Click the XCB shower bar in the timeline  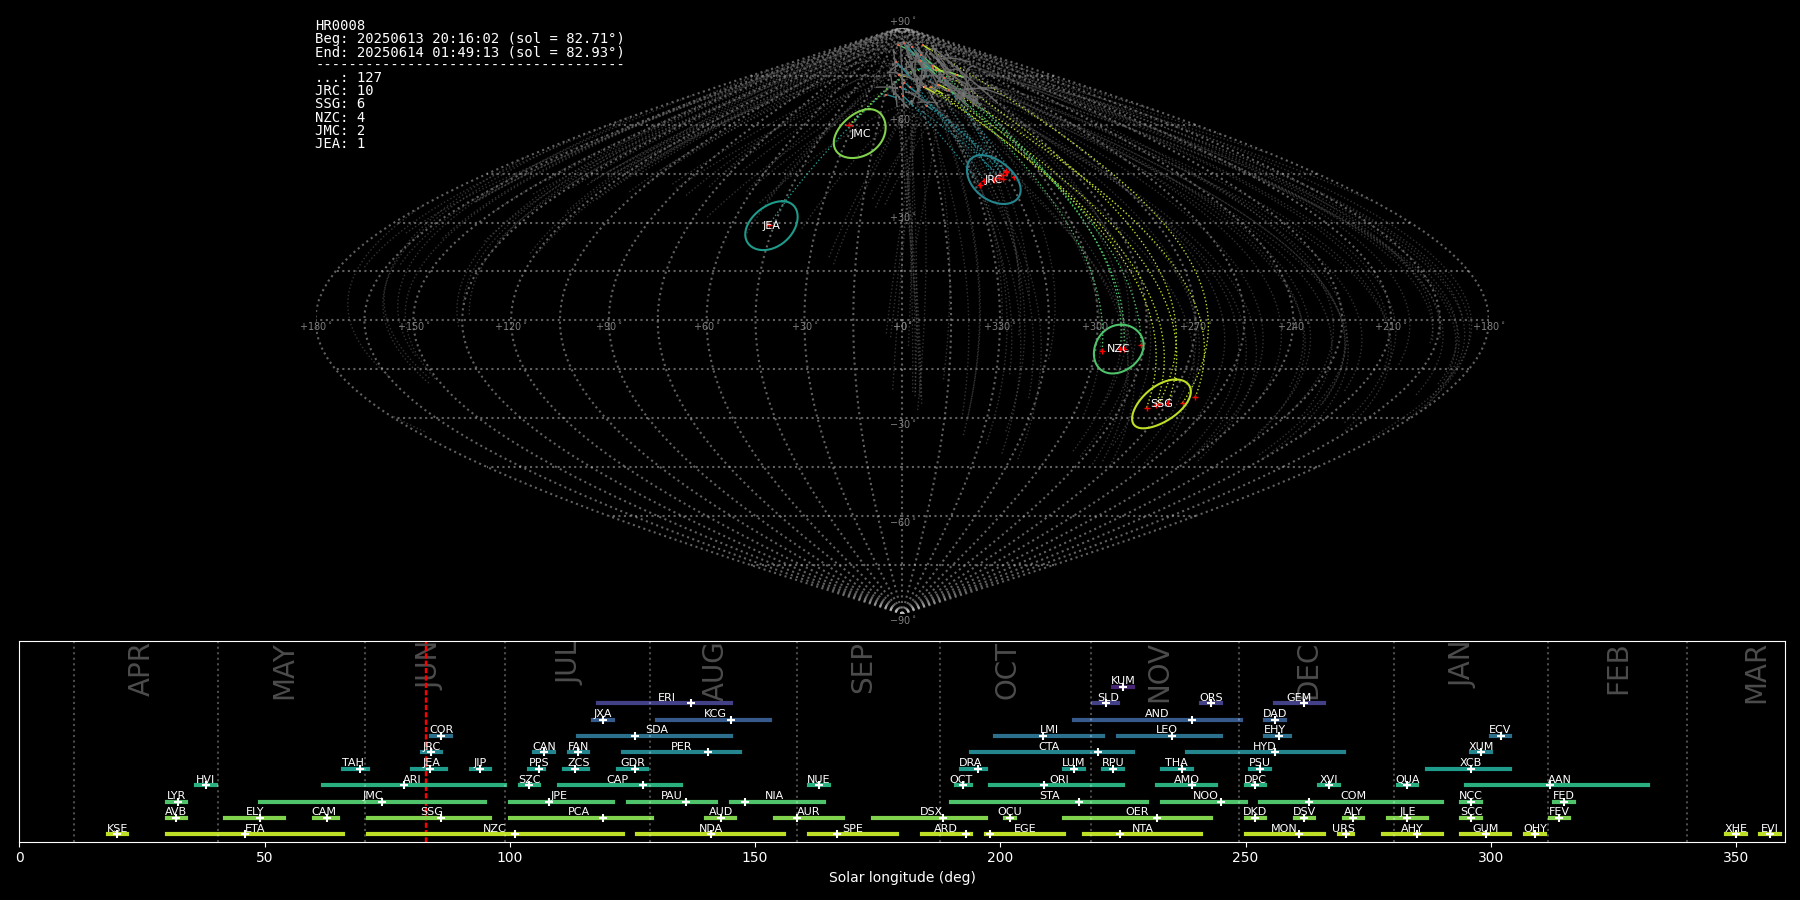1468,769
